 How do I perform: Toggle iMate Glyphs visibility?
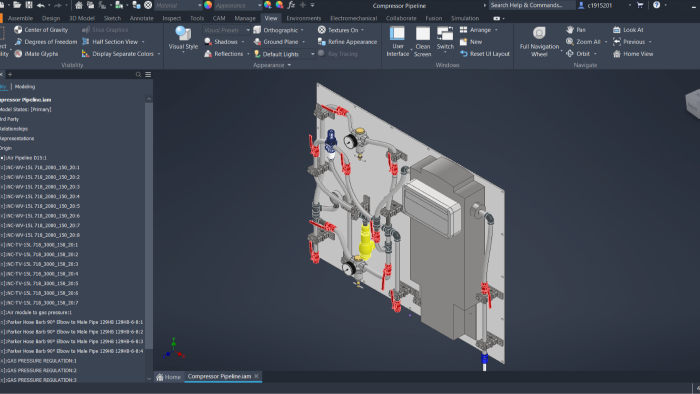(x=37, y=54)
